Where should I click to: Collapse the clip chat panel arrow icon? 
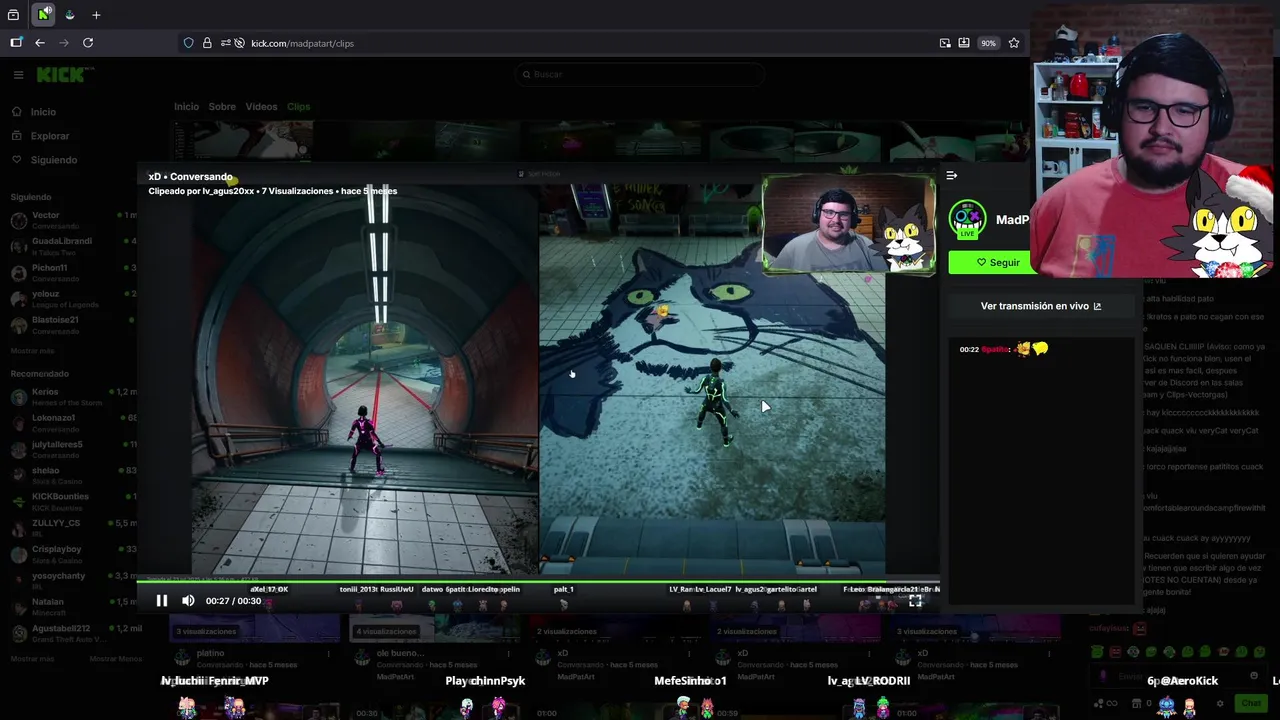[951, 175]
